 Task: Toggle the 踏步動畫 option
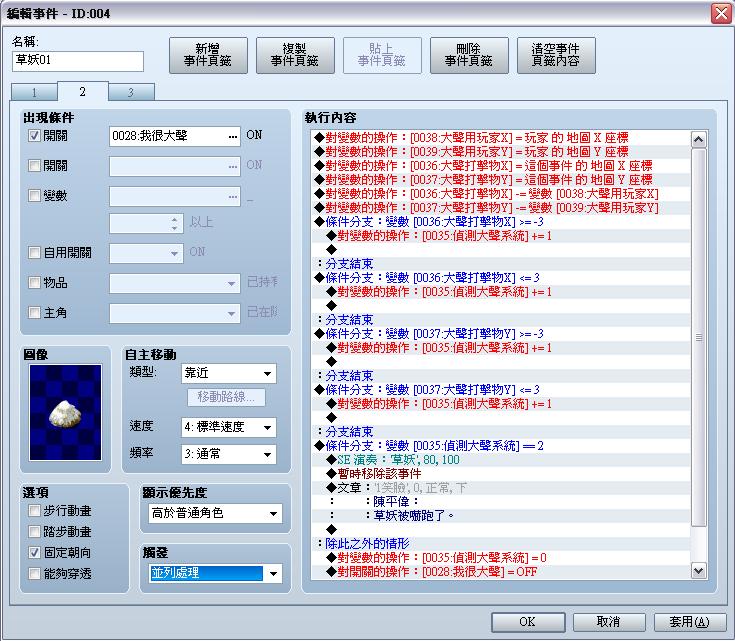(x=34, y=532)
